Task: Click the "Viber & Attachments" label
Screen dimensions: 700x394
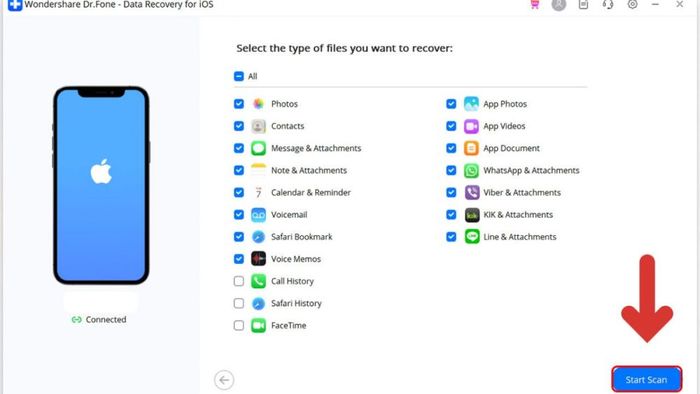Action: click(x=522, y=193)
